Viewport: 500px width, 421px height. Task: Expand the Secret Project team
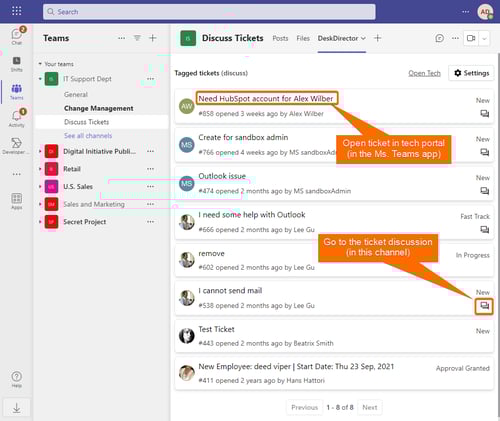[x=40, y=222]
